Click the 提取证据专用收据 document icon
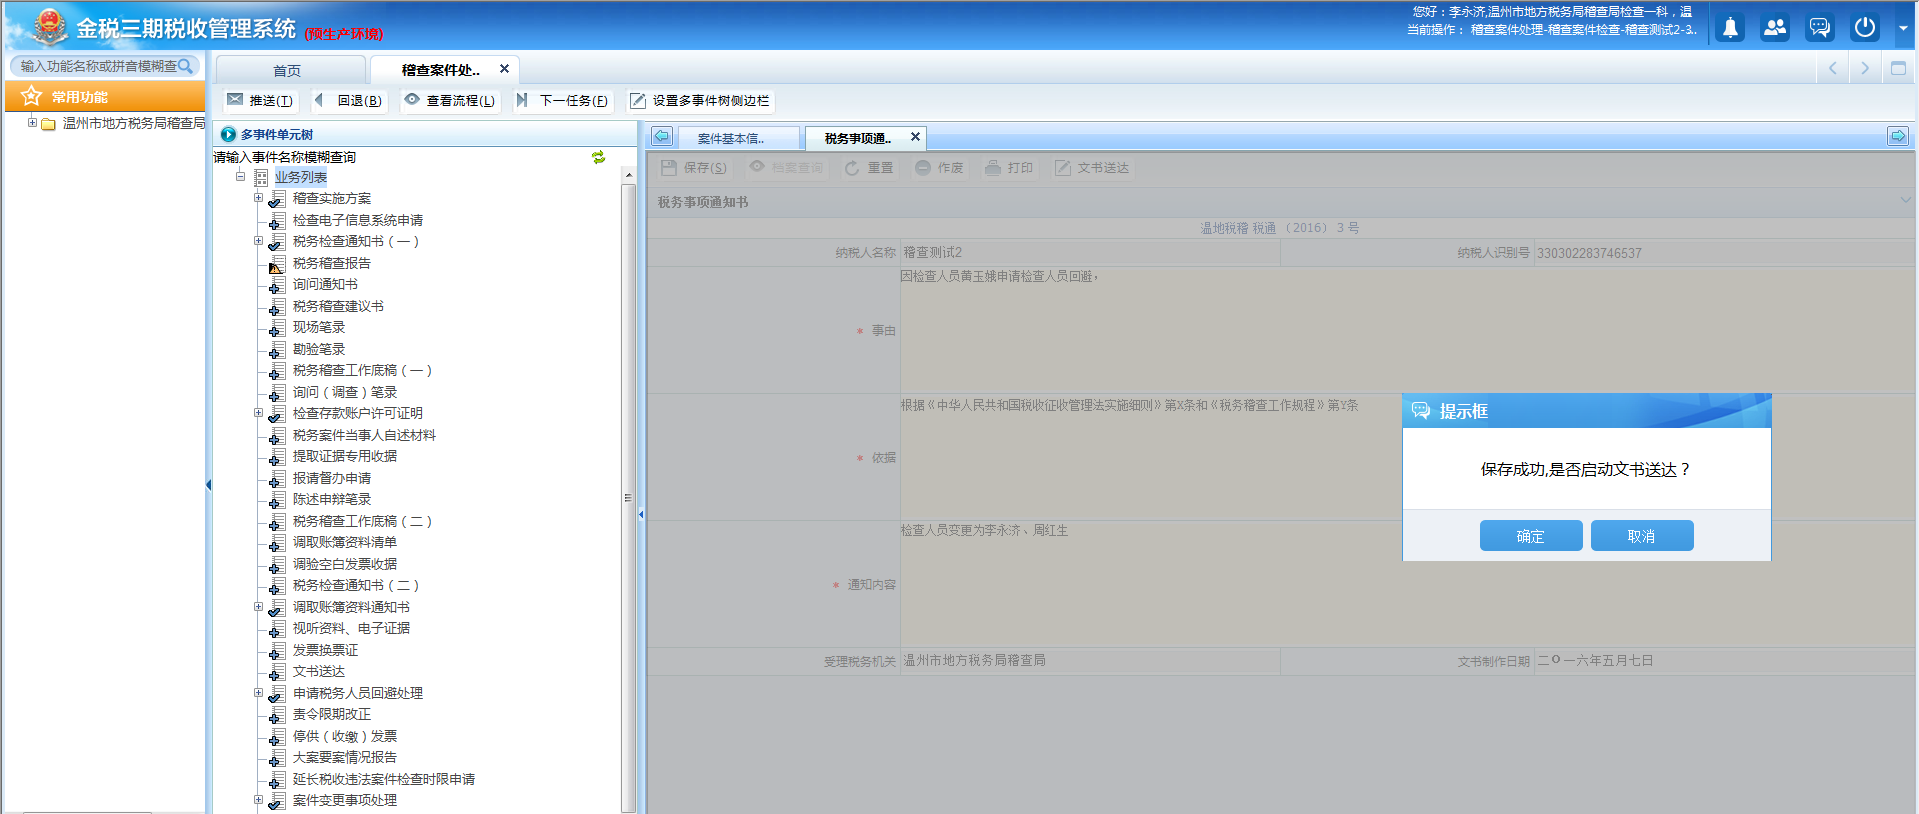This screenshot has height=814, width=1919. point(277,456)
